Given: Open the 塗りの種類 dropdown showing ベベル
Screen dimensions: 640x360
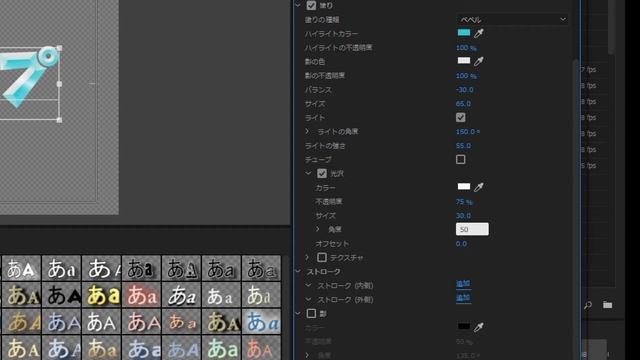Looking at the screenshot, I should click(512, 19).
